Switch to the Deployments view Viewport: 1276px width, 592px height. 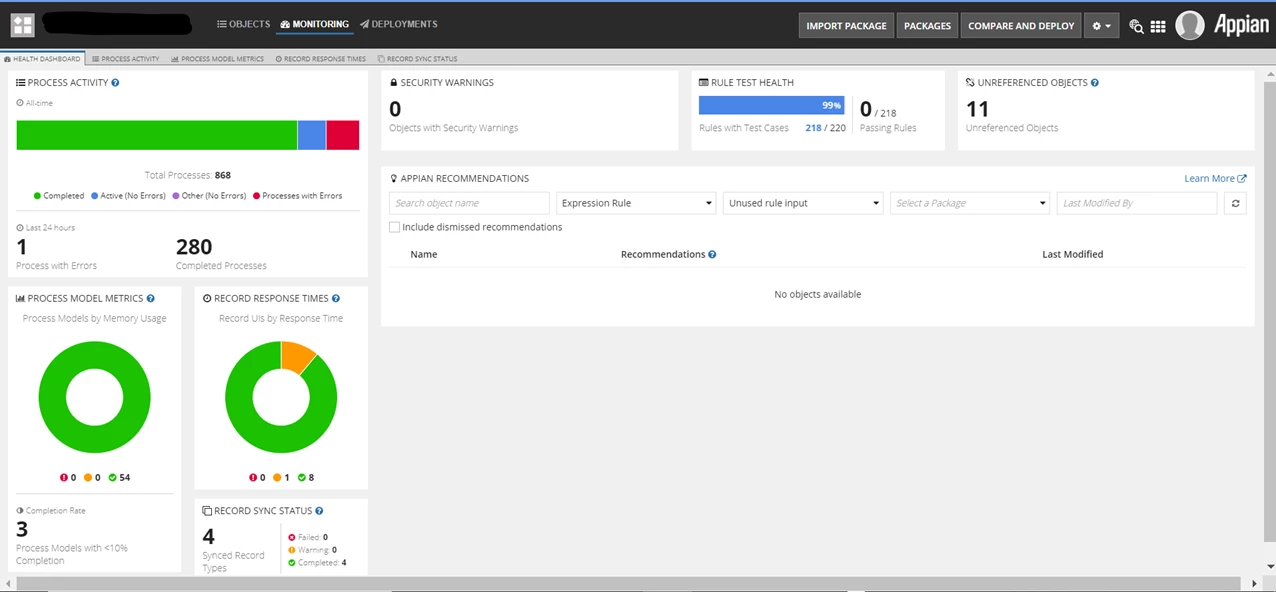pos(399,24)
